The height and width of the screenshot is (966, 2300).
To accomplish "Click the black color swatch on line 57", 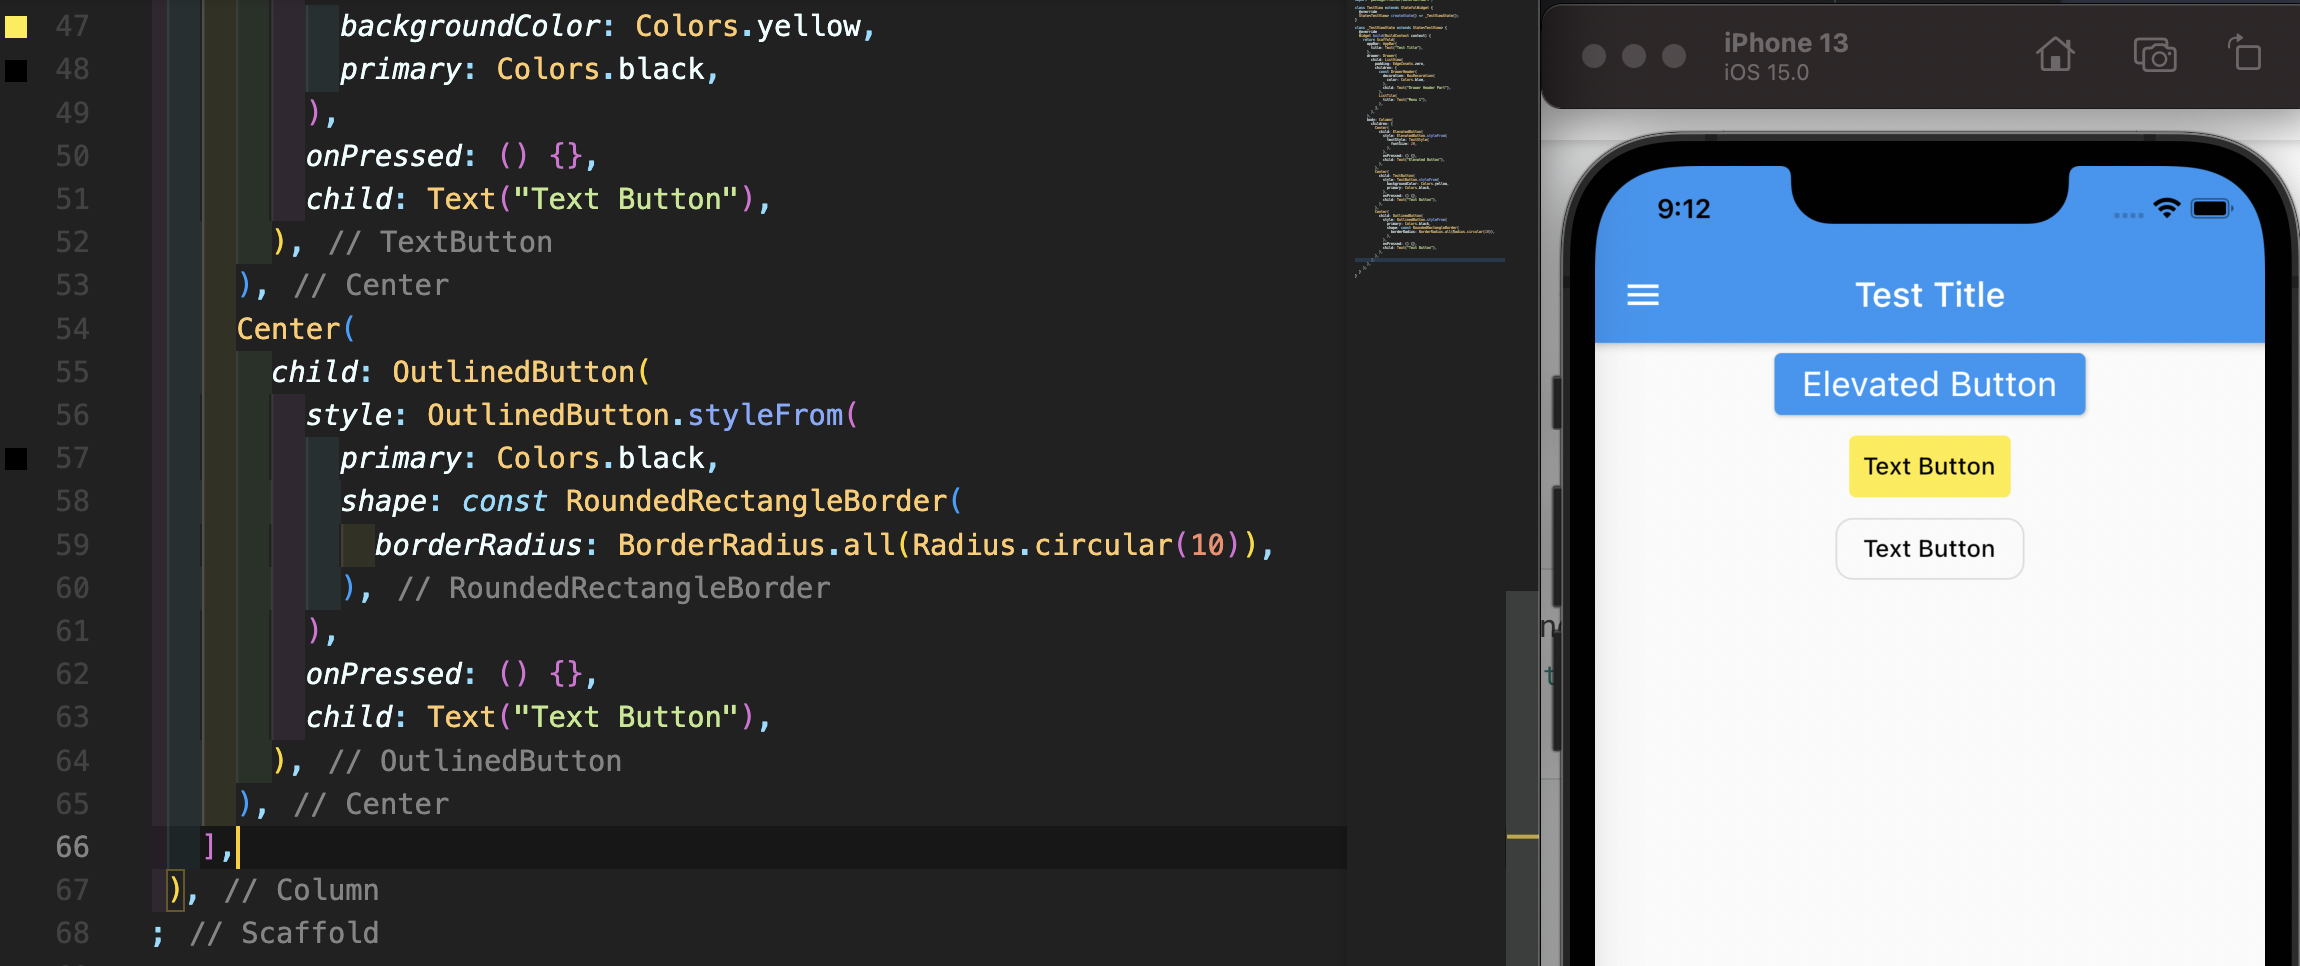I will coord(16,459).
